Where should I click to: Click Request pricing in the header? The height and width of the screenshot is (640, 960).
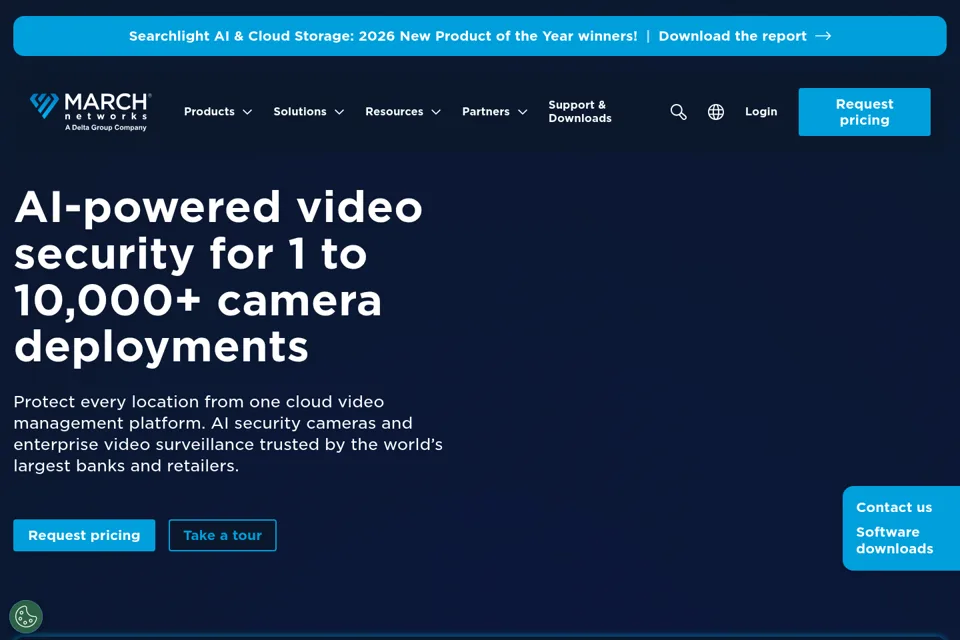coord(864,112)
